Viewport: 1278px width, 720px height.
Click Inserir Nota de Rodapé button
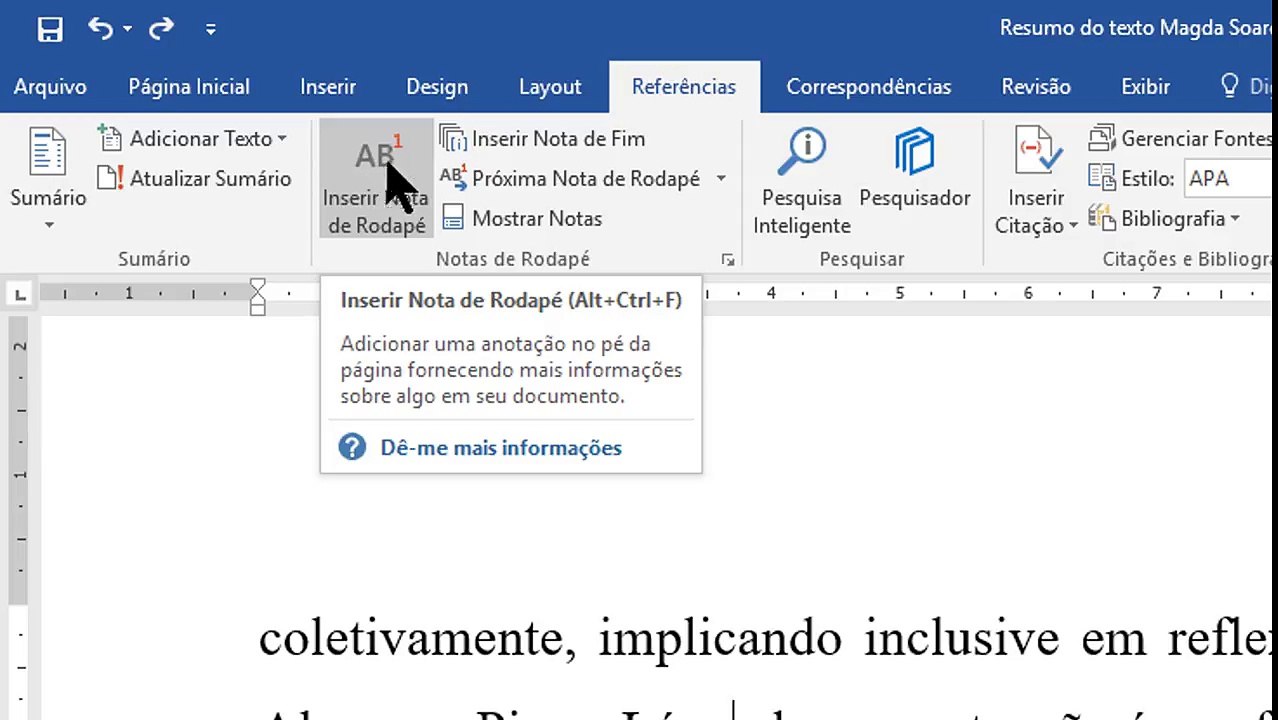tap(376, 180)
